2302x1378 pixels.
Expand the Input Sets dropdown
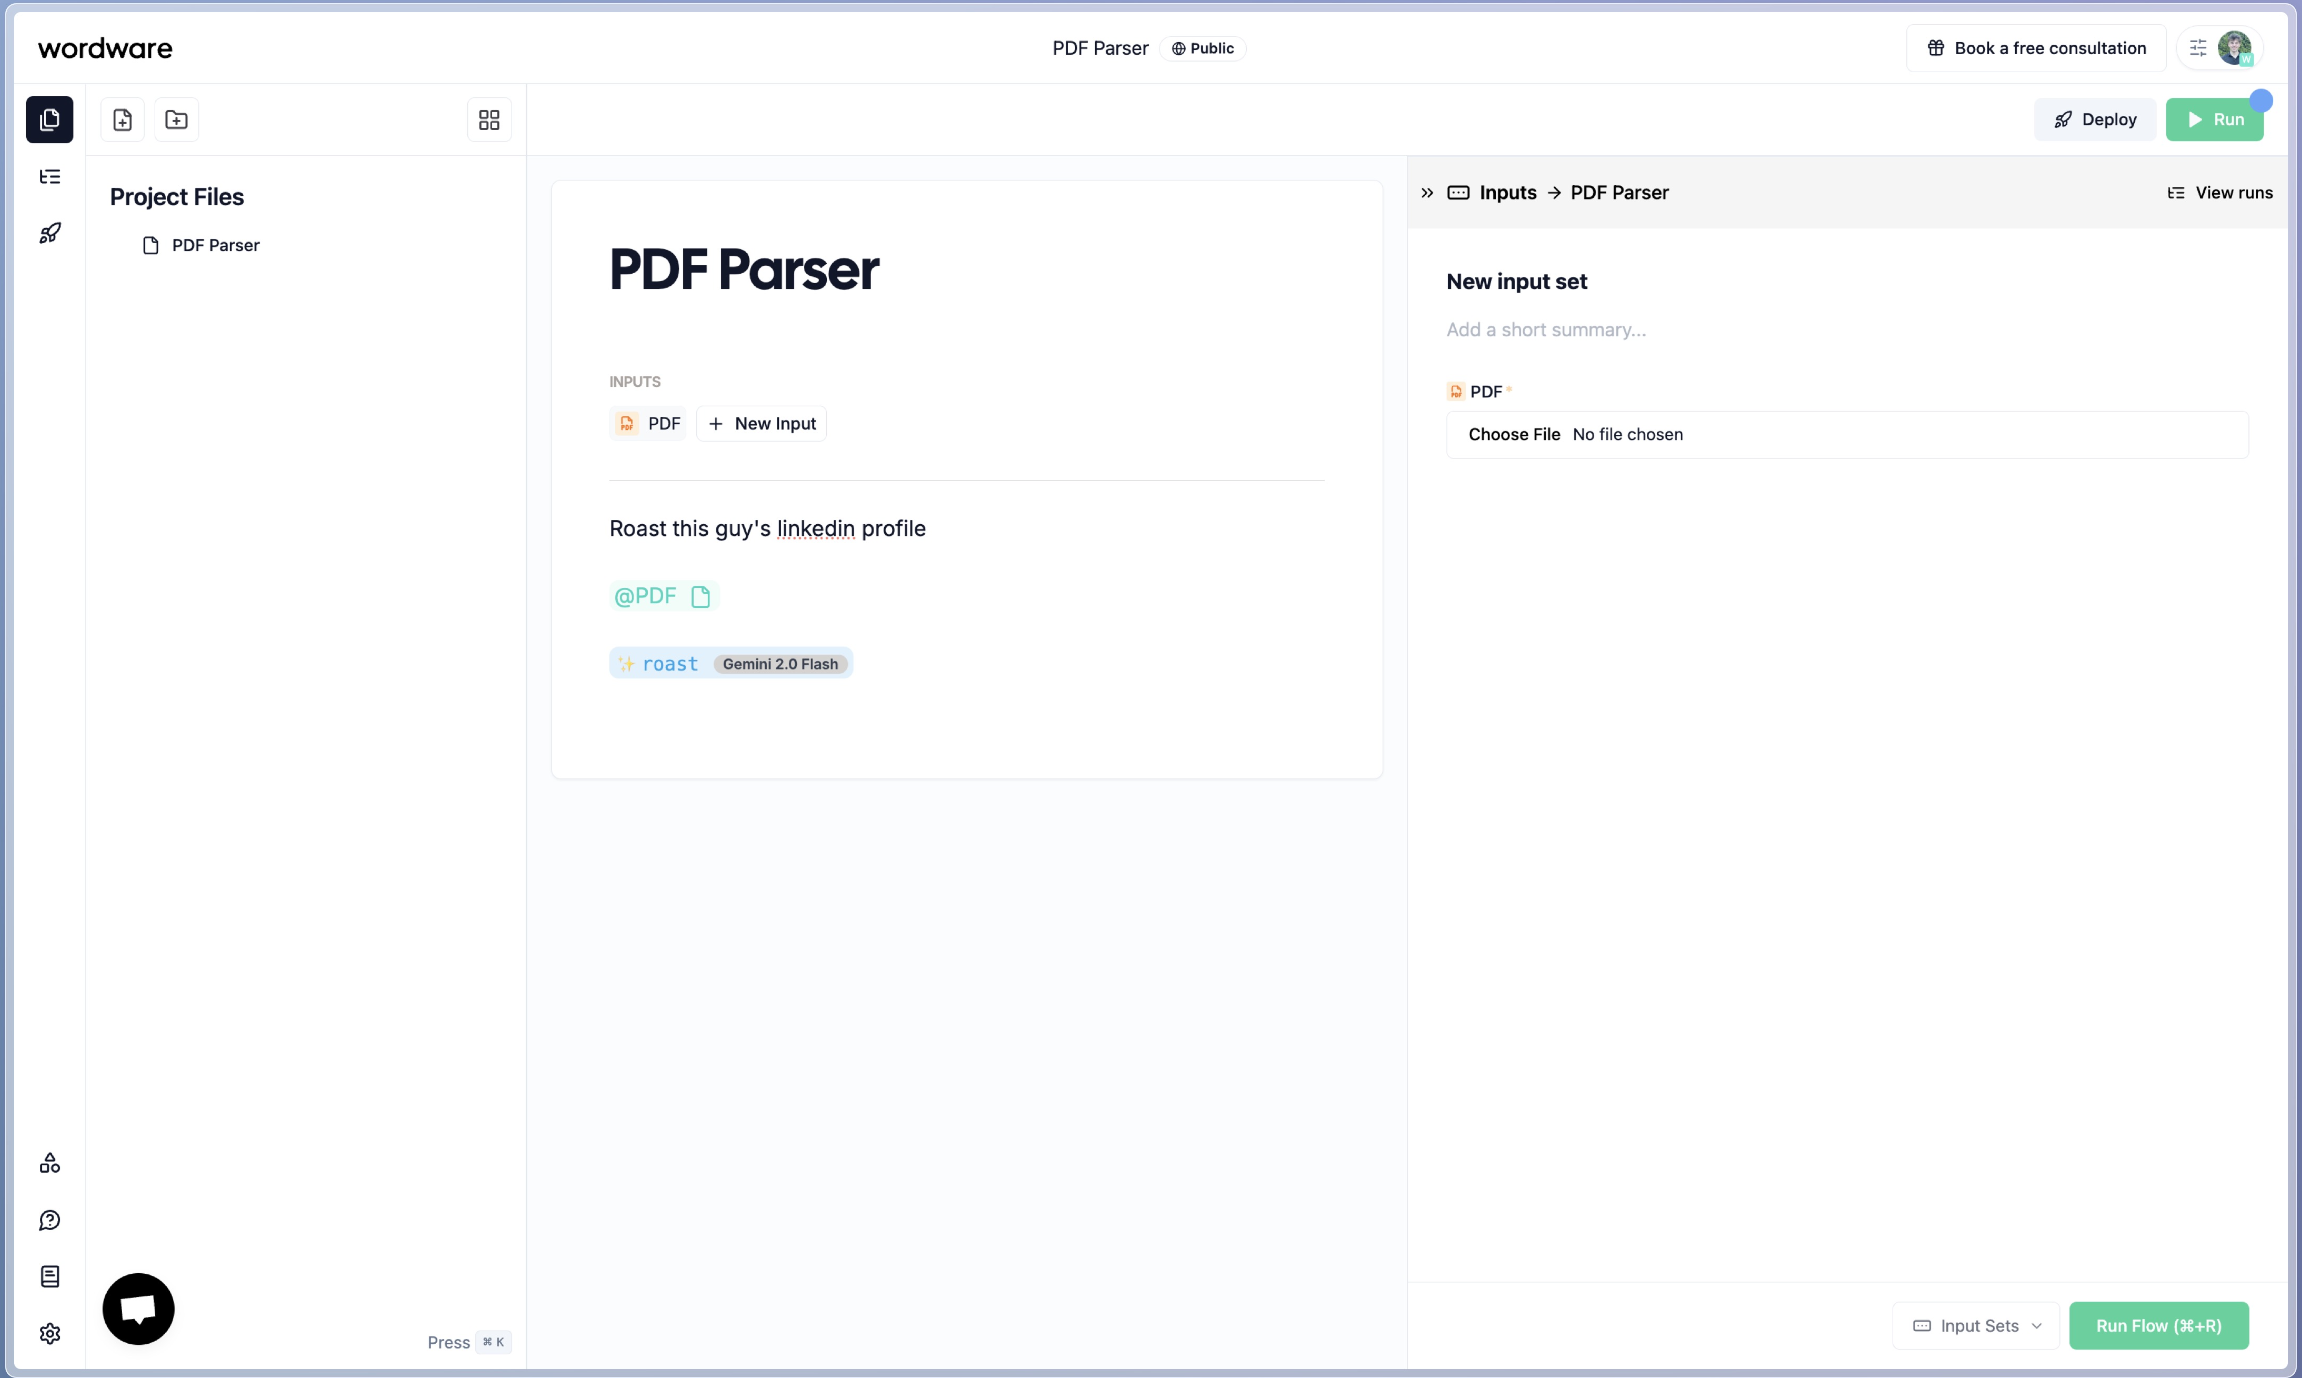[1974, 1325]
